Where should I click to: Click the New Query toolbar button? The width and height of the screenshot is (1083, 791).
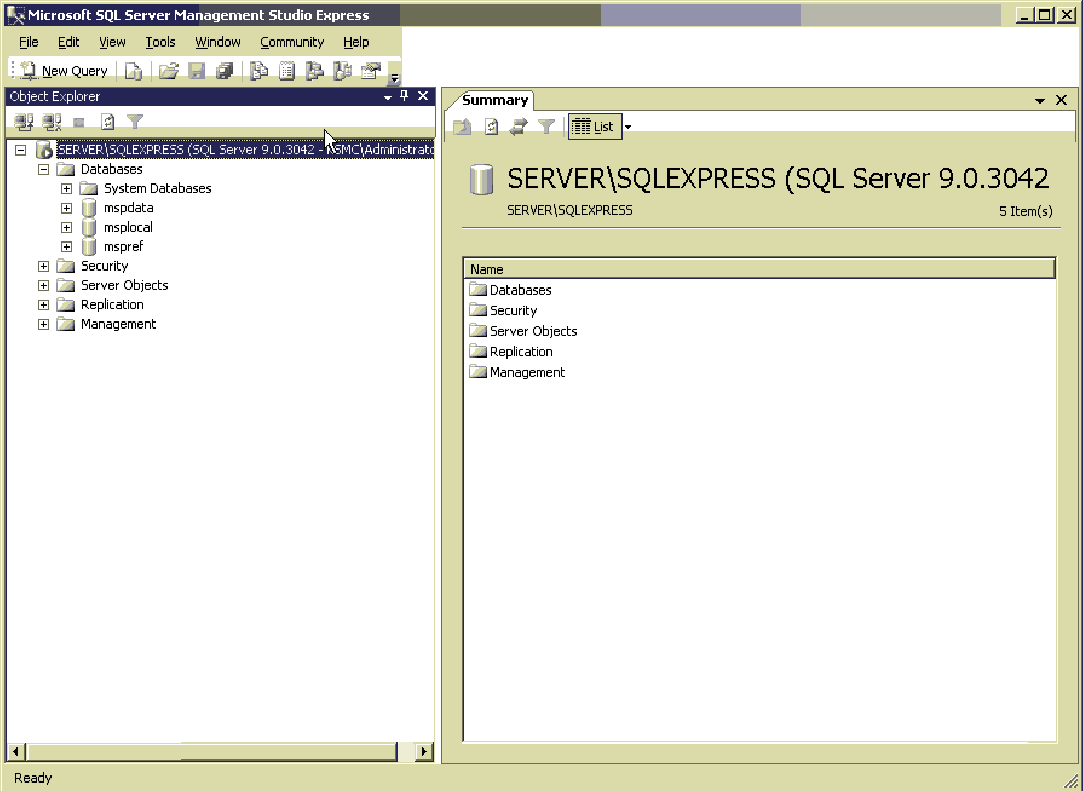point(64,70)
